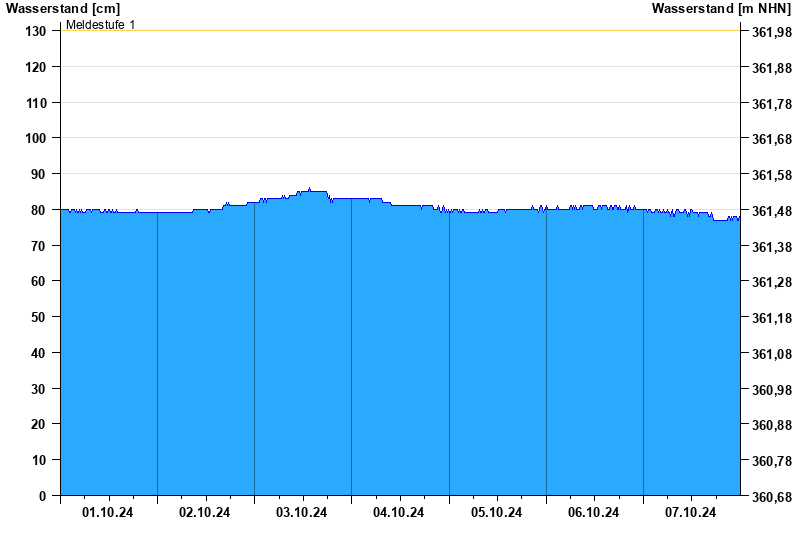Click the 'Wasserstand [cm]' axis title
The width and height of the screenshot is (800, 550).
pyautogui.click(x=63, y=8)
